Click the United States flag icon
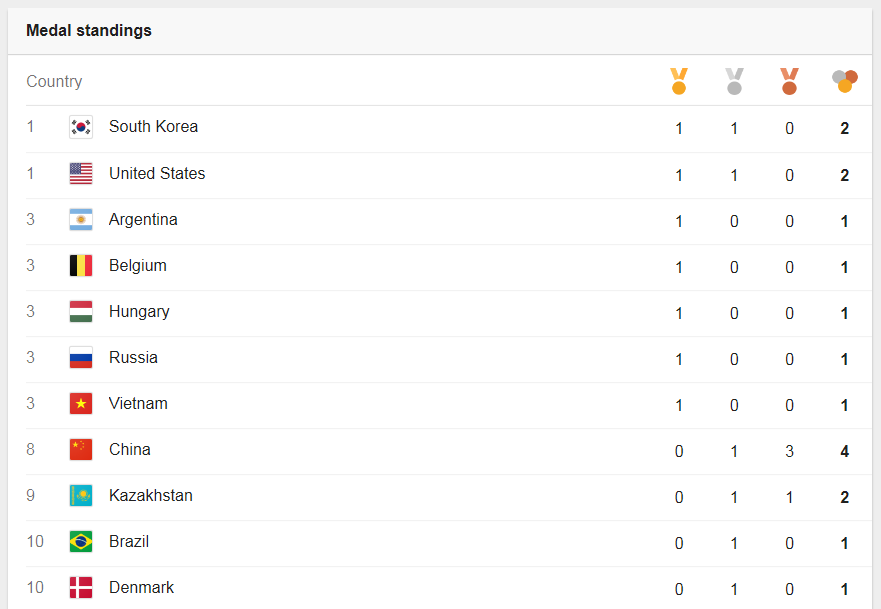This screenshot has width=881, height=609. click(81, 174)
